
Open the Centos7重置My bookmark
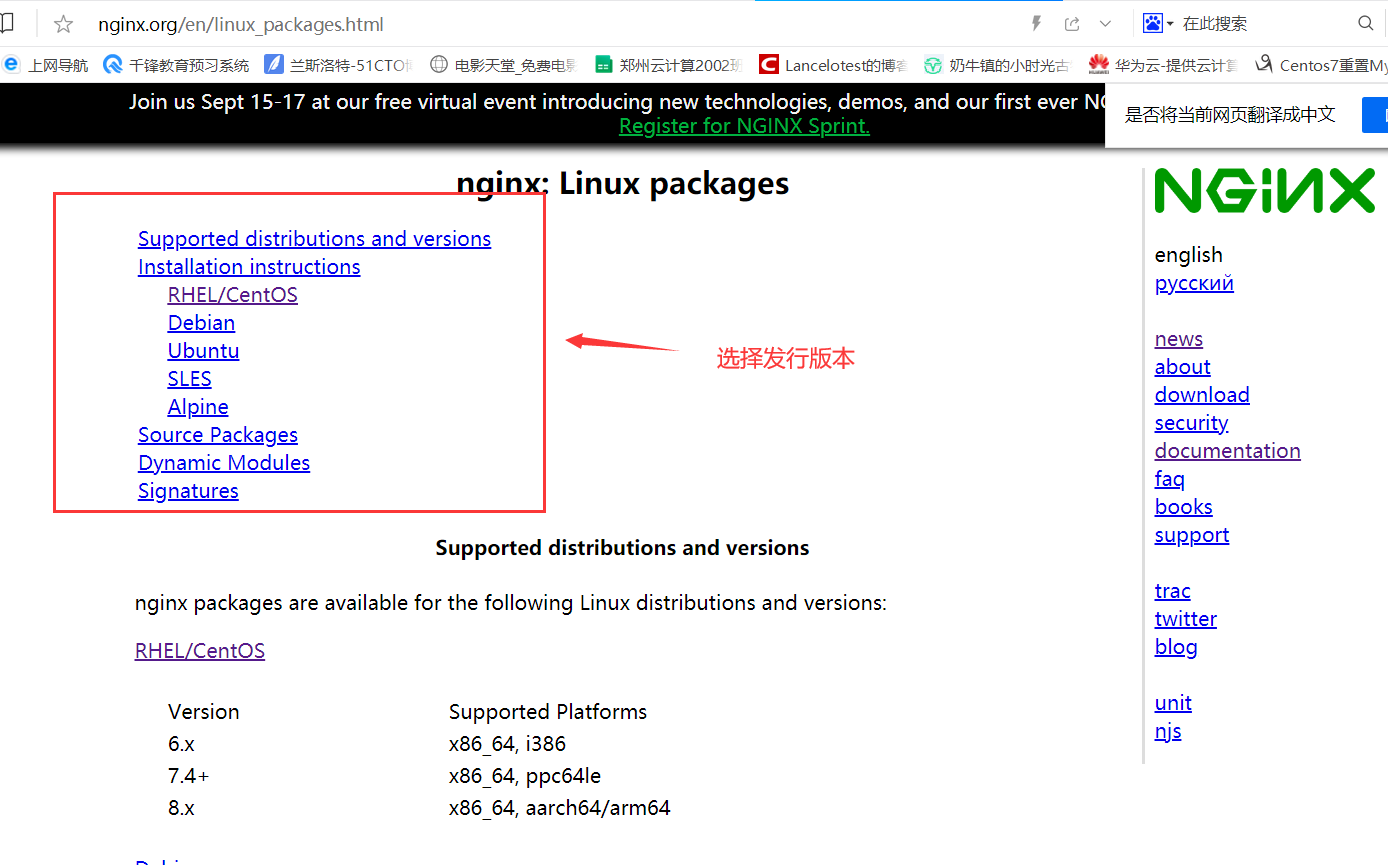point(1320,65)
